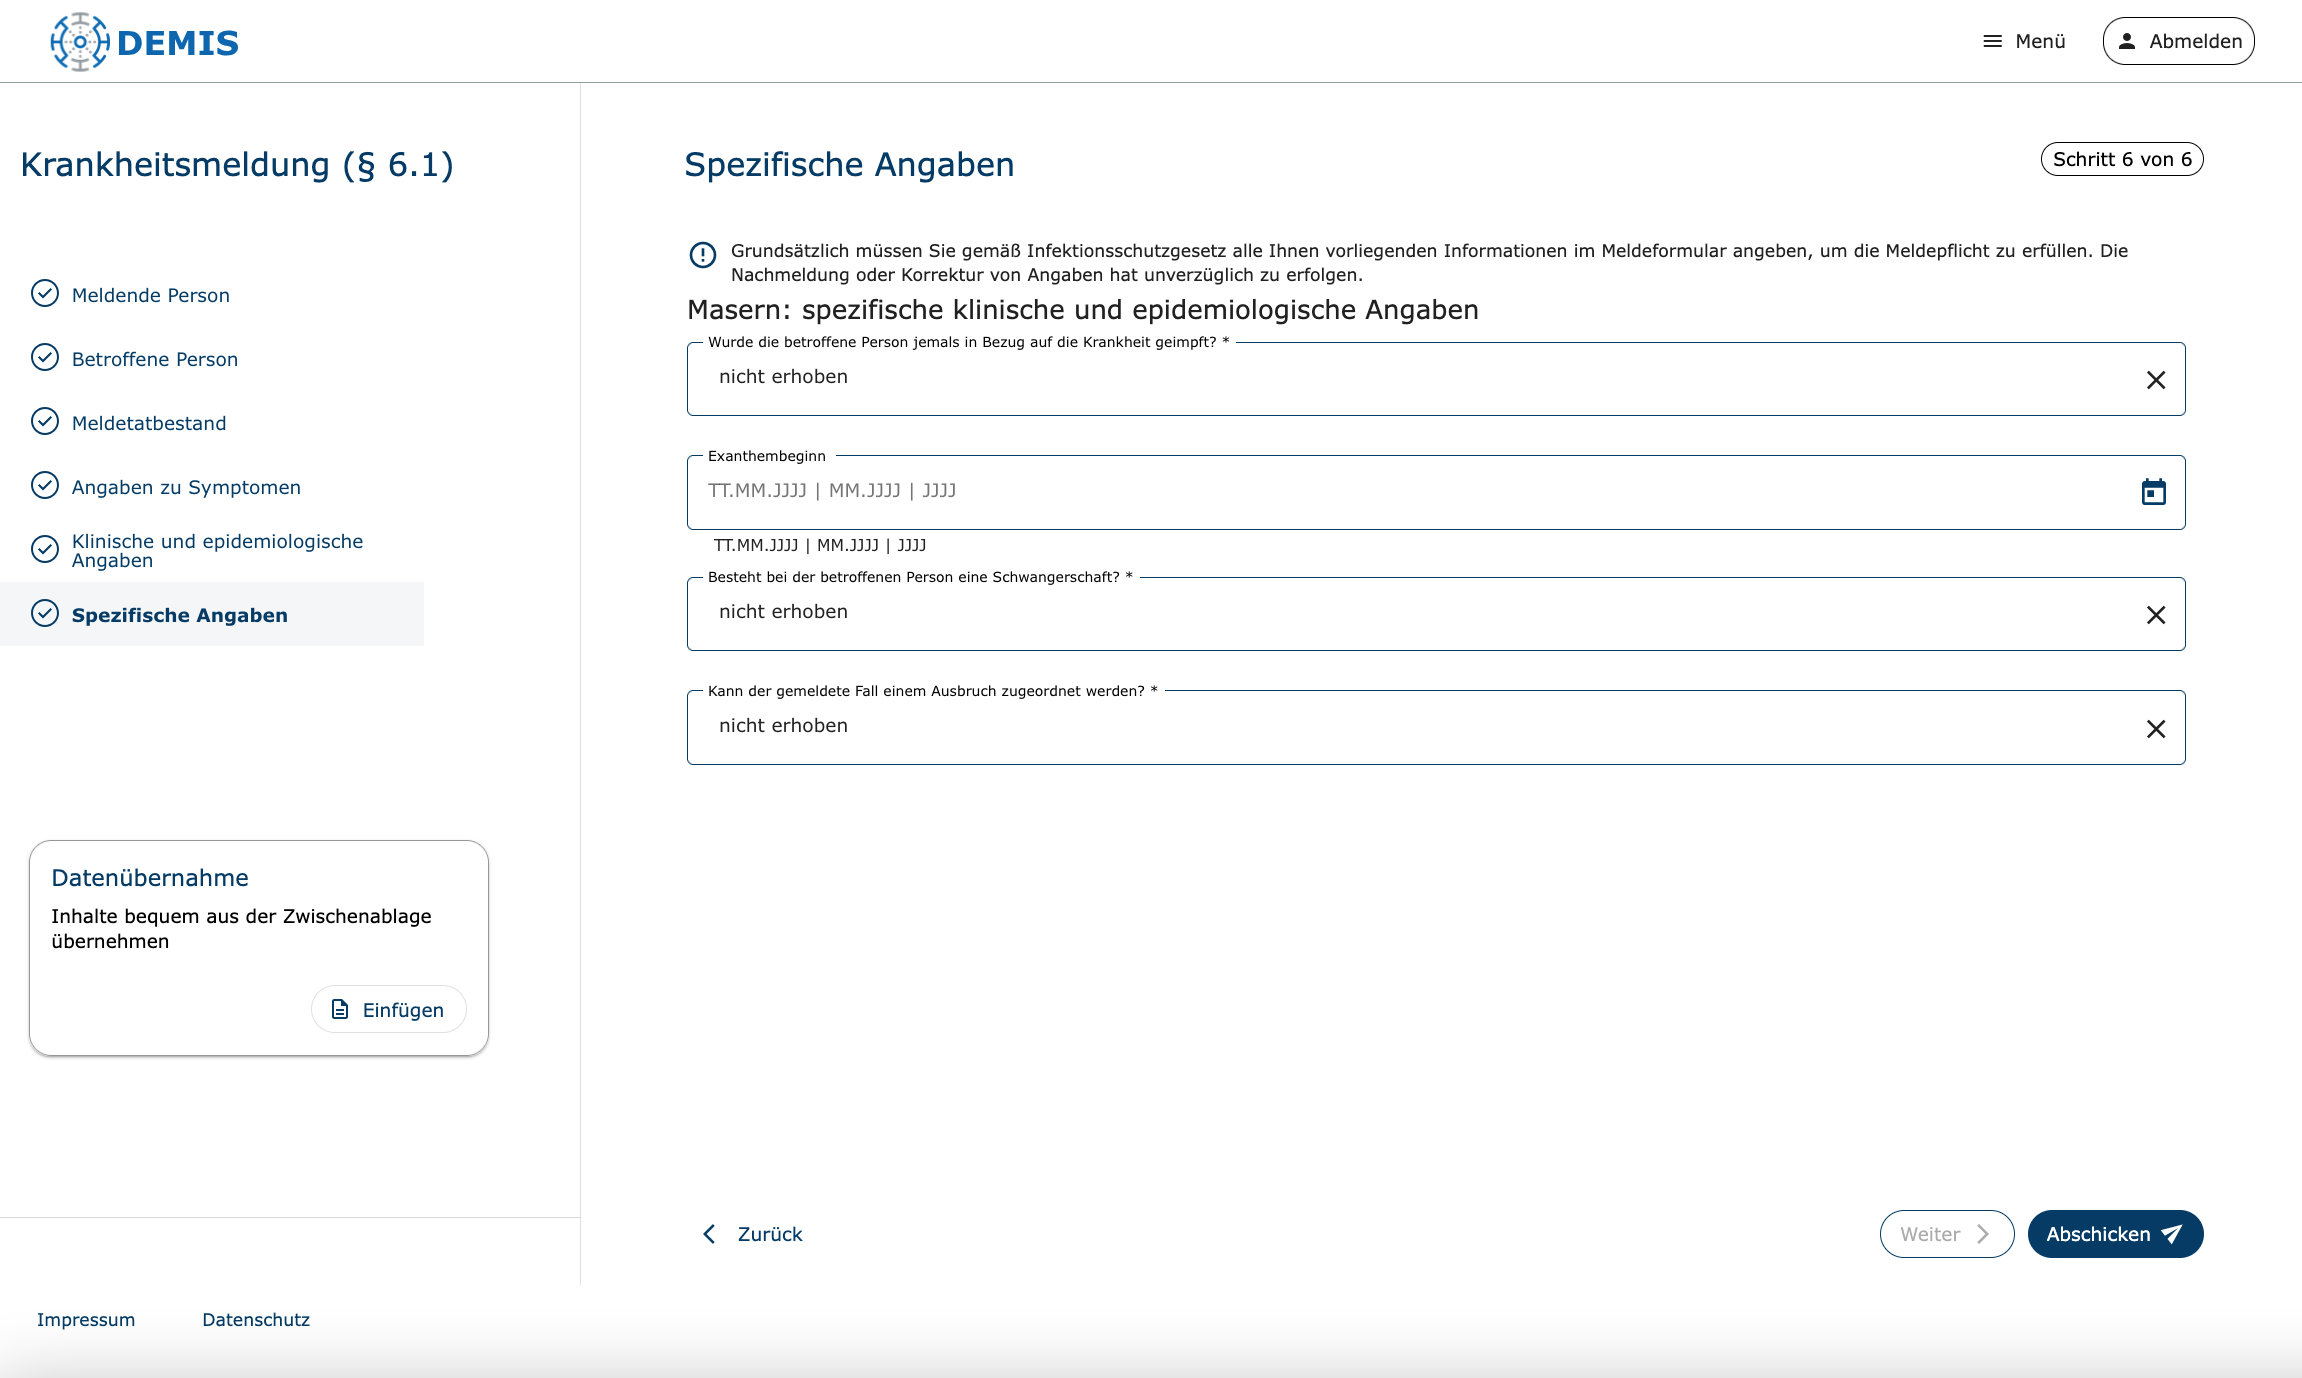2302x1378 pixels.
Task: Click the DEMIS logo icon
Action: [80, 42]
